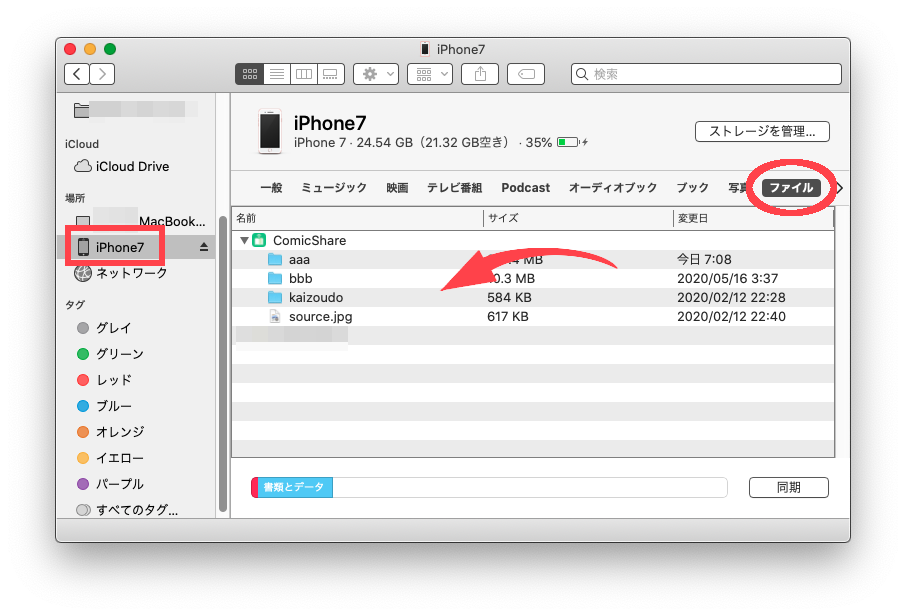
Task: Open iCloud Drive in the sidebar
Action: 122,166
